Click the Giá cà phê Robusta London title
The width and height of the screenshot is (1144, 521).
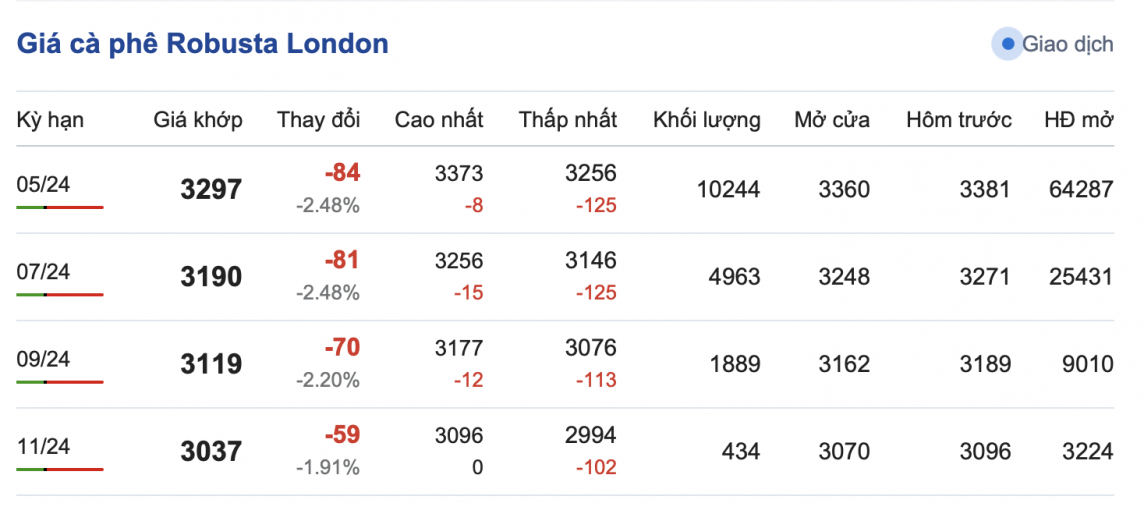(203, 44)
